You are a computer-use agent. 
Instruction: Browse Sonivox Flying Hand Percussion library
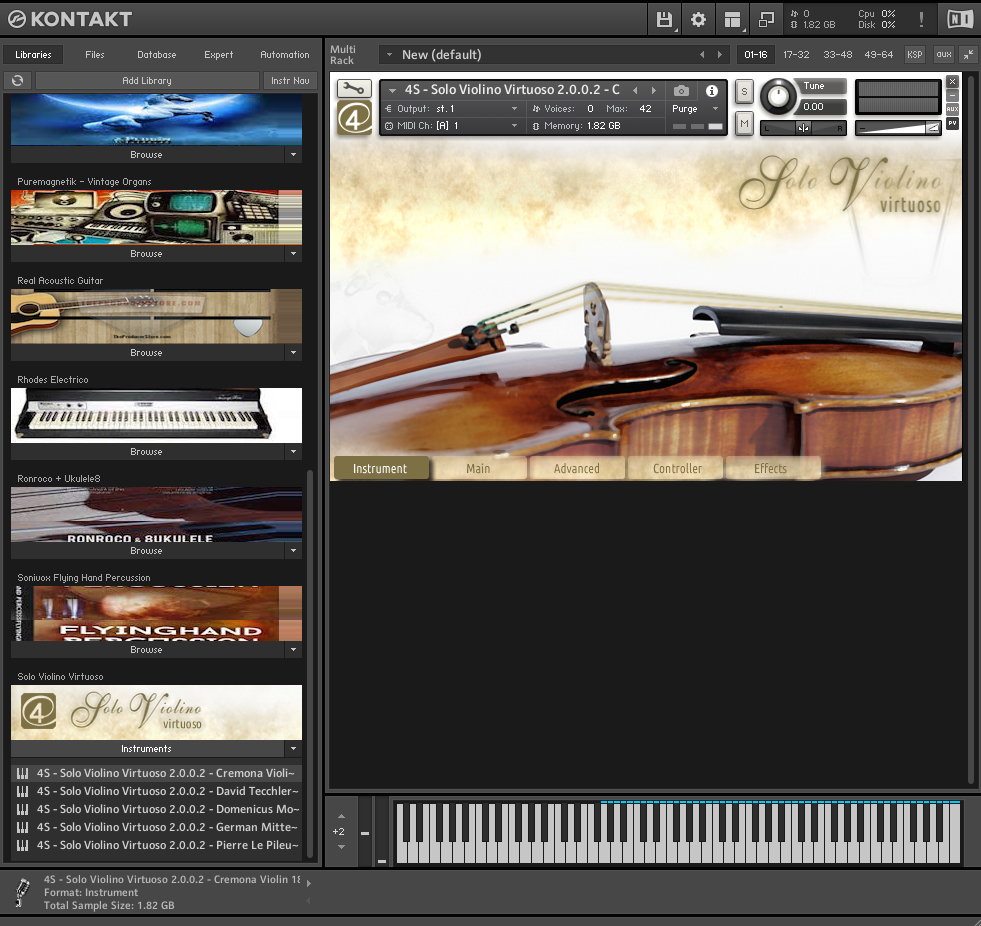coord(147,649)
